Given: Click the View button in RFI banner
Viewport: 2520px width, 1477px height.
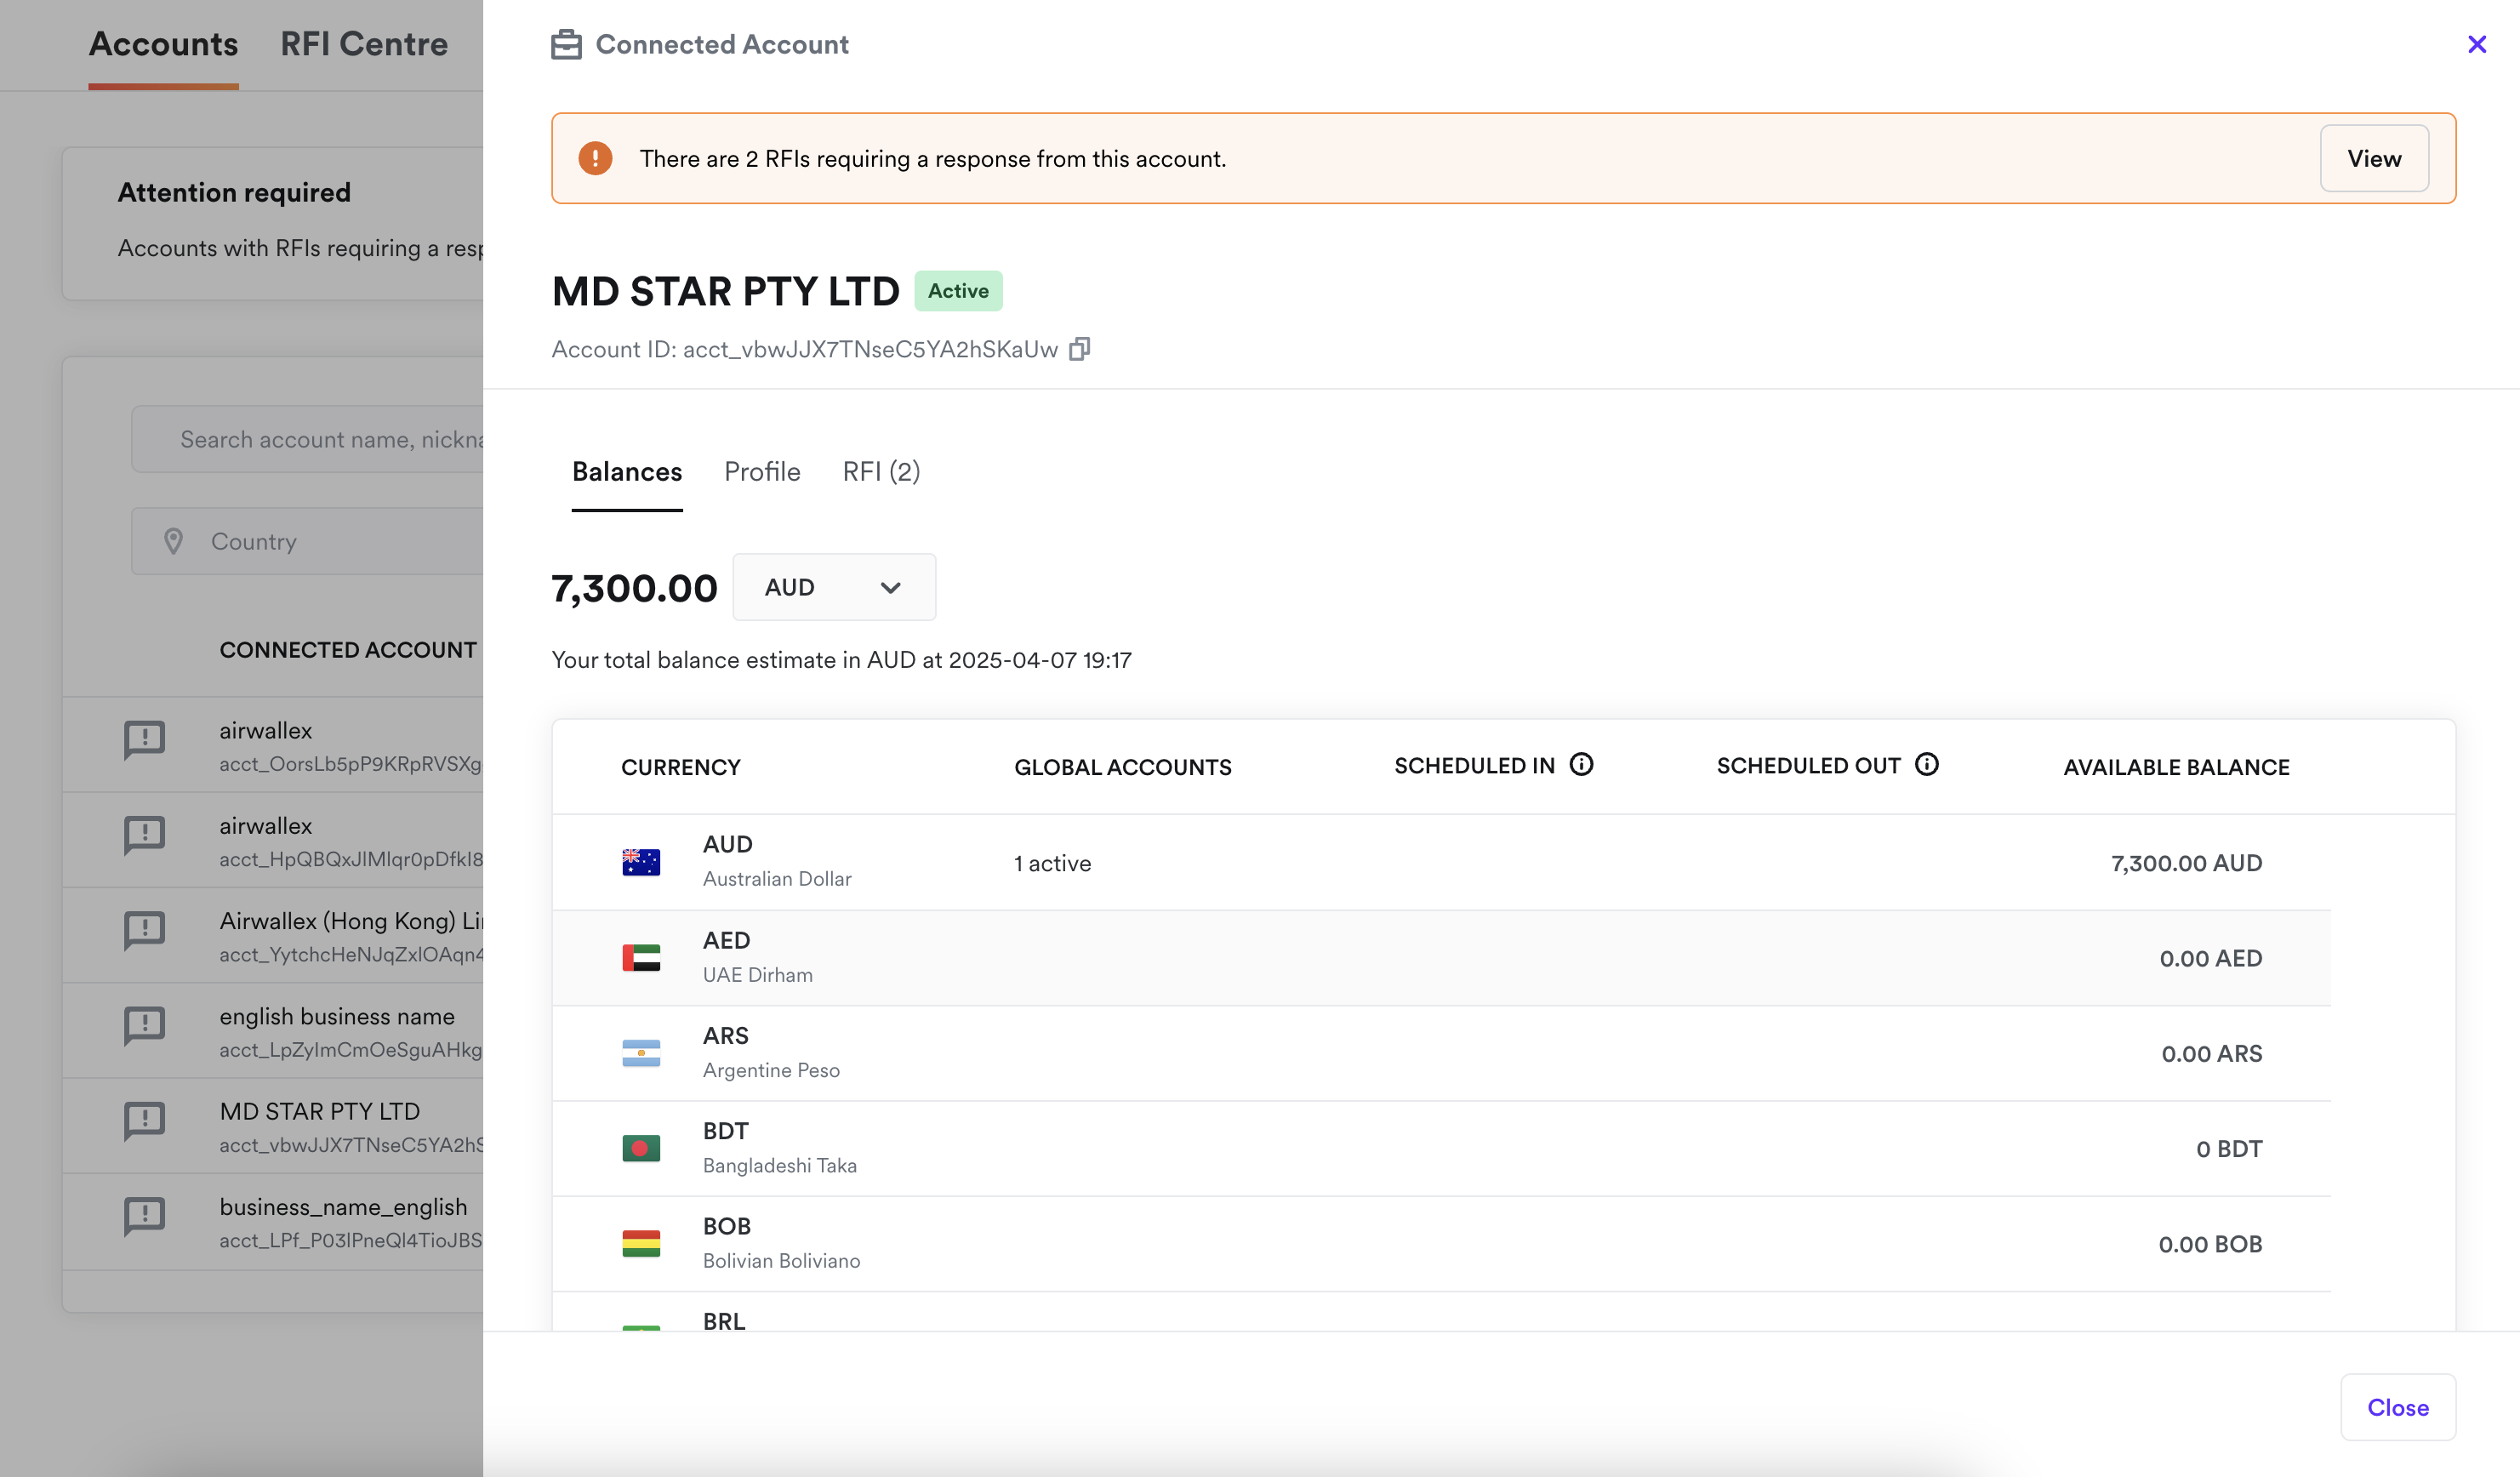Looking at the screenshot, I should click(x=2373, y=158).
